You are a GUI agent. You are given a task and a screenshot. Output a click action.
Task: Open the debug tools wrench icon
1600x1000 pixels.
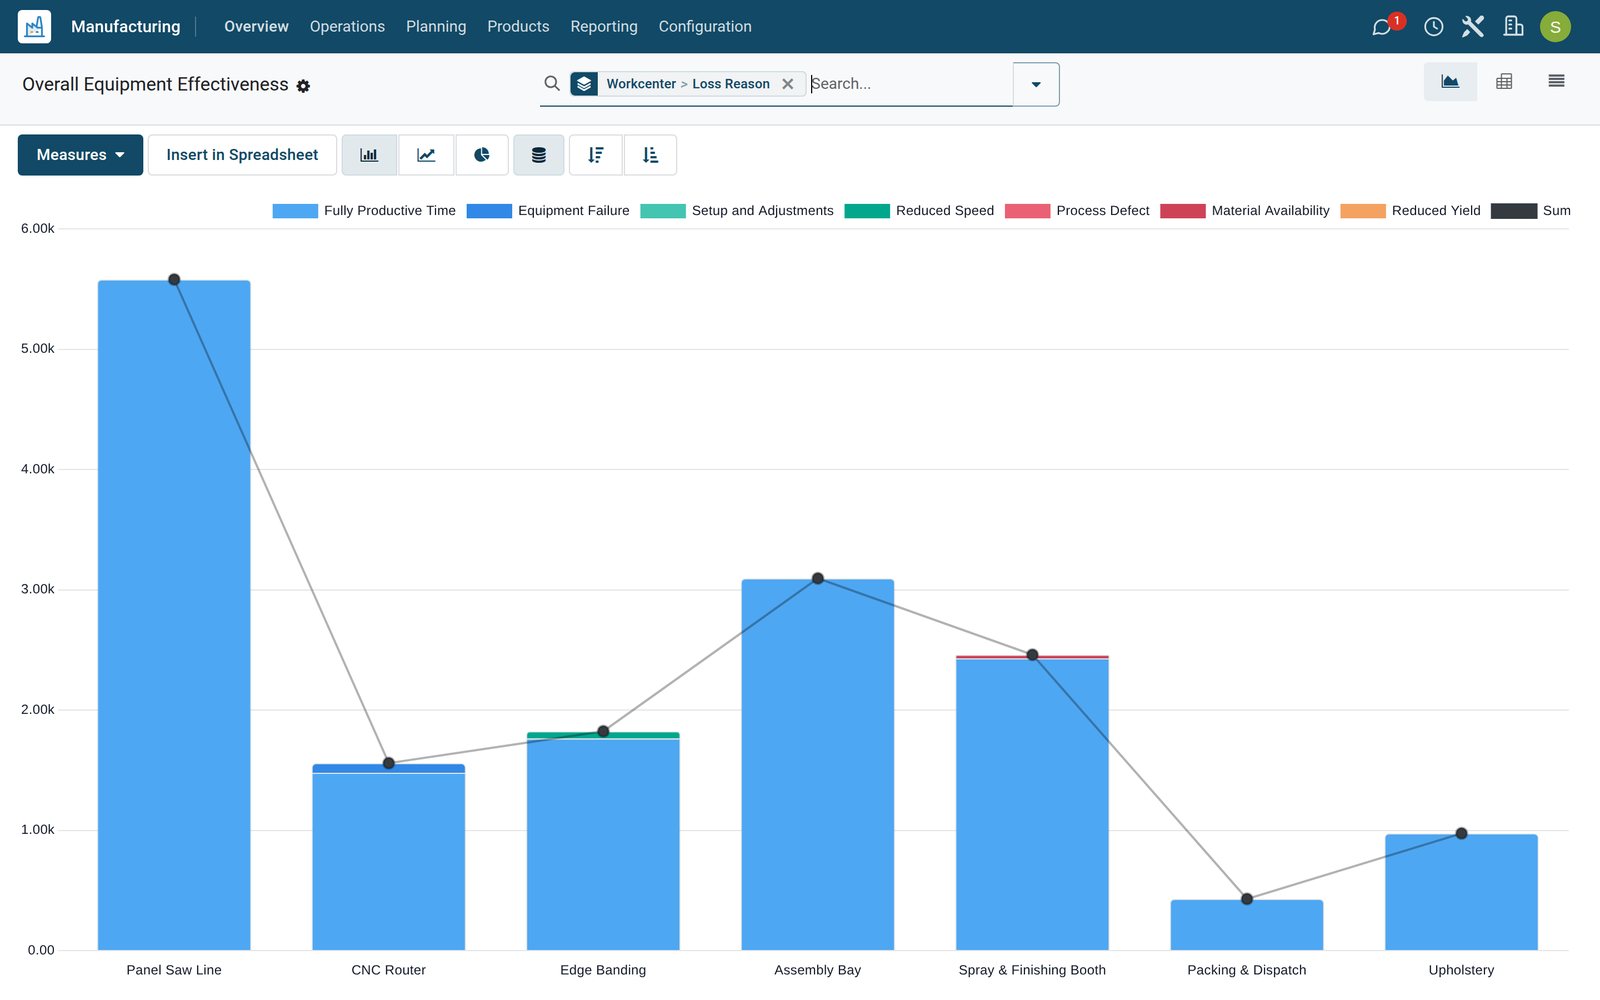[x=1473, y=26]
